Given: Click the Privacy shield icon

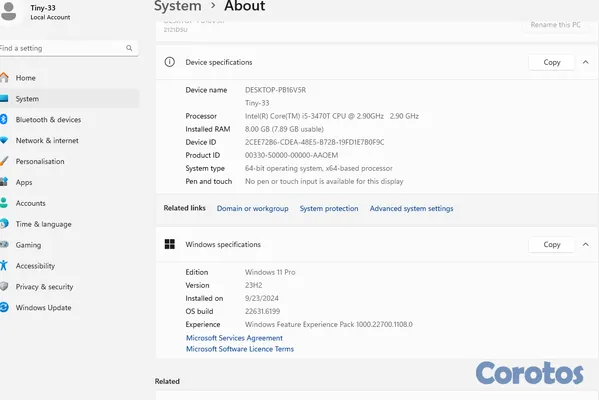Looking at the screenshot, I should [4, 286].
